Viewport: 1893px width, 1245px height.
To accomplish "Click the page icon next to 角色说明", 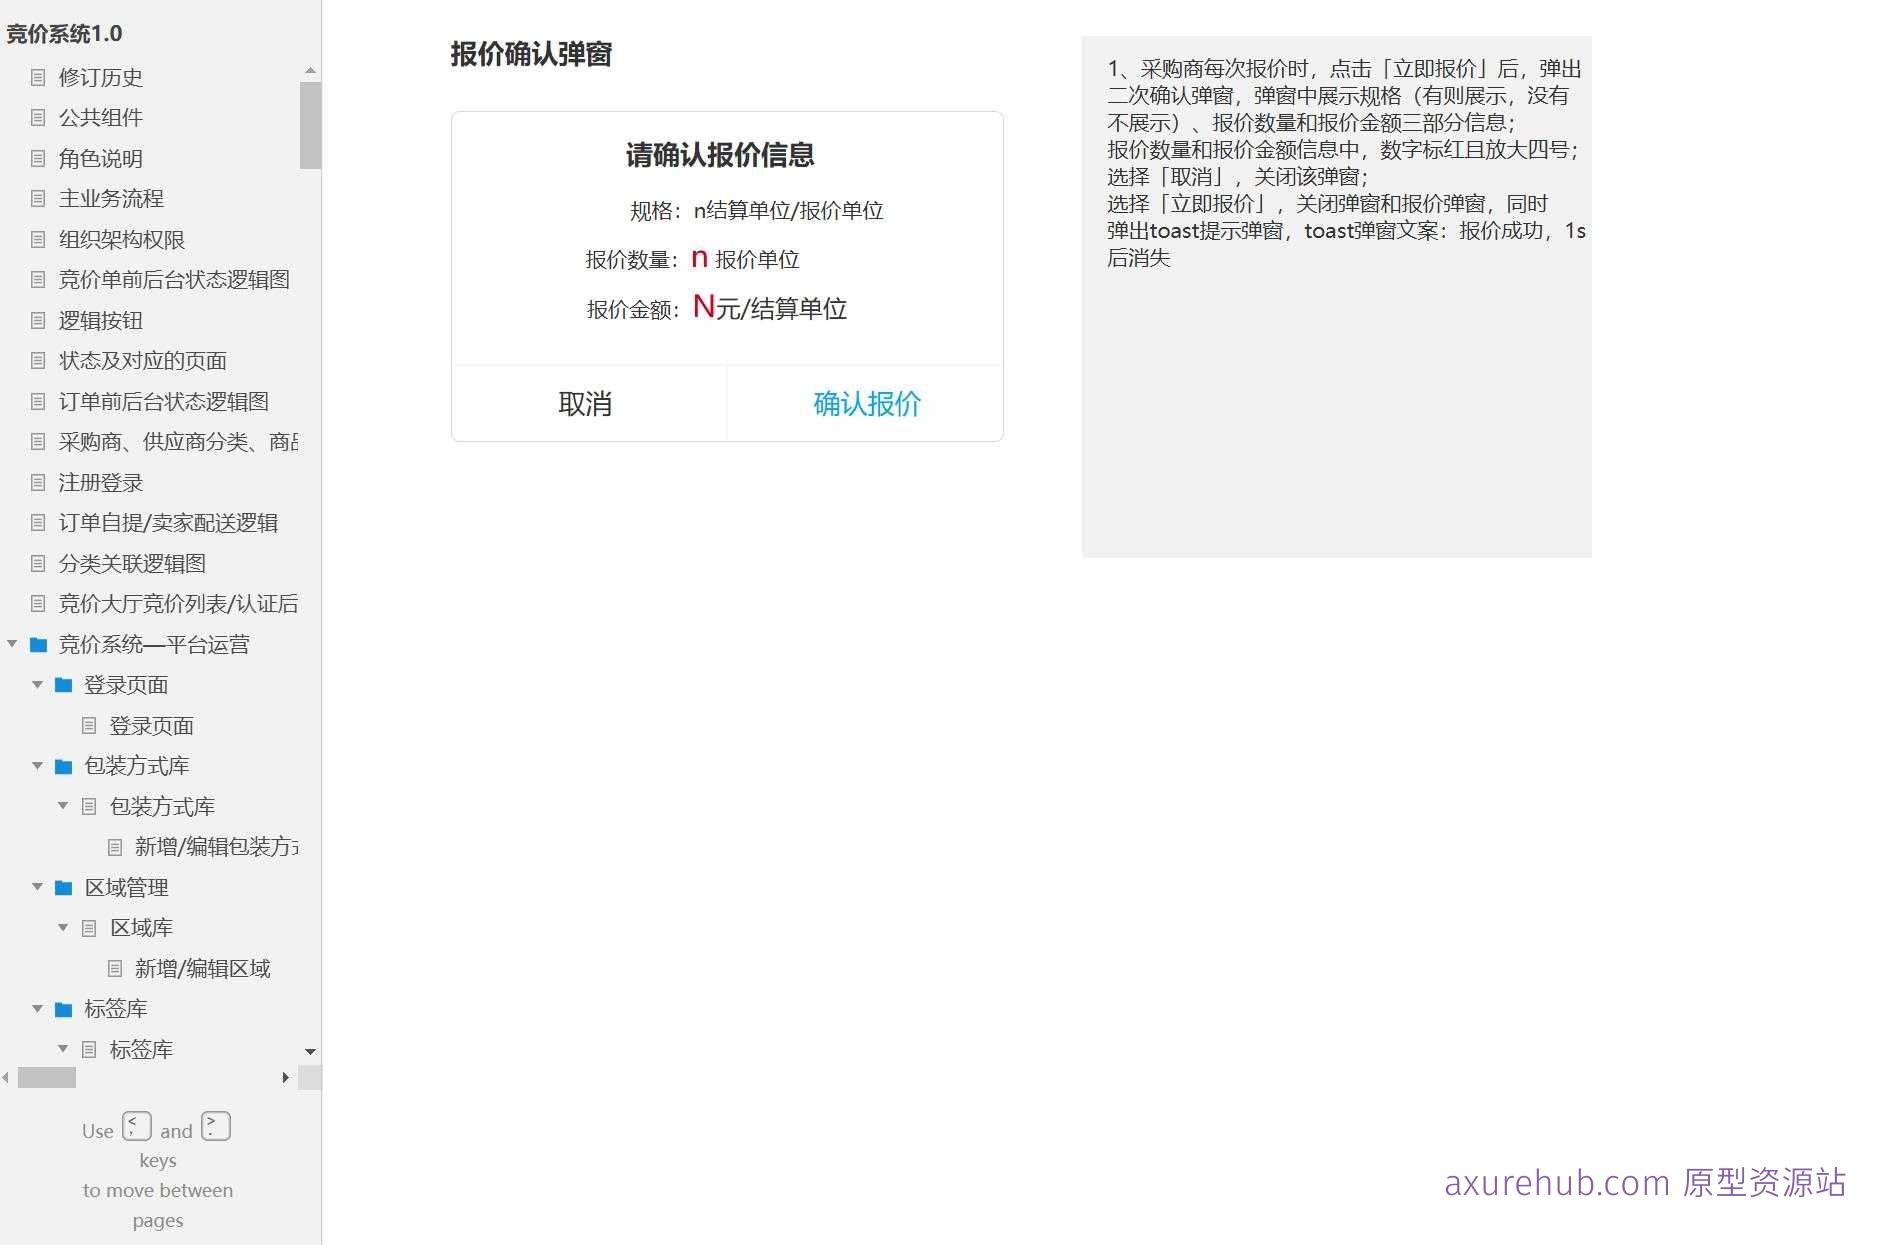I will pos(36,158).
